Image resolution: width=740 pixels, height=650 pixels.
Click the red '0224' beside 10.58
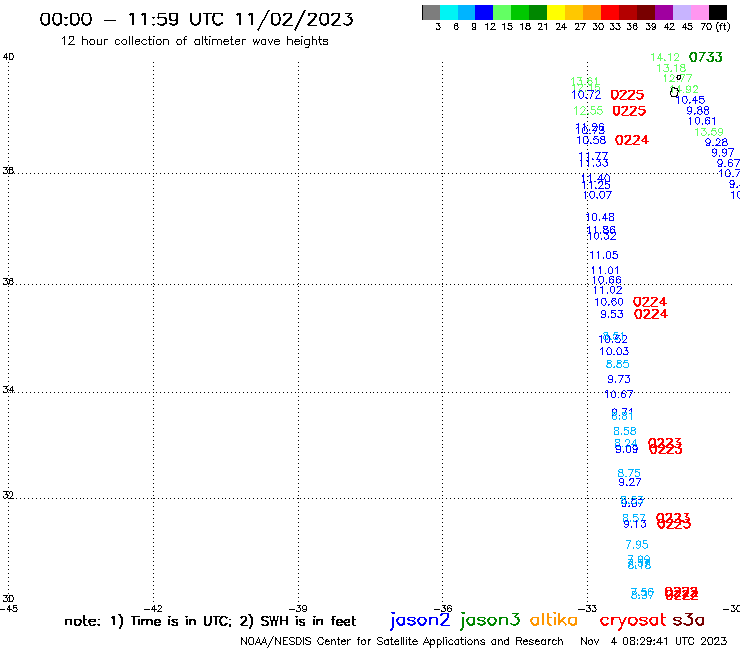click(x=632, y=140)
